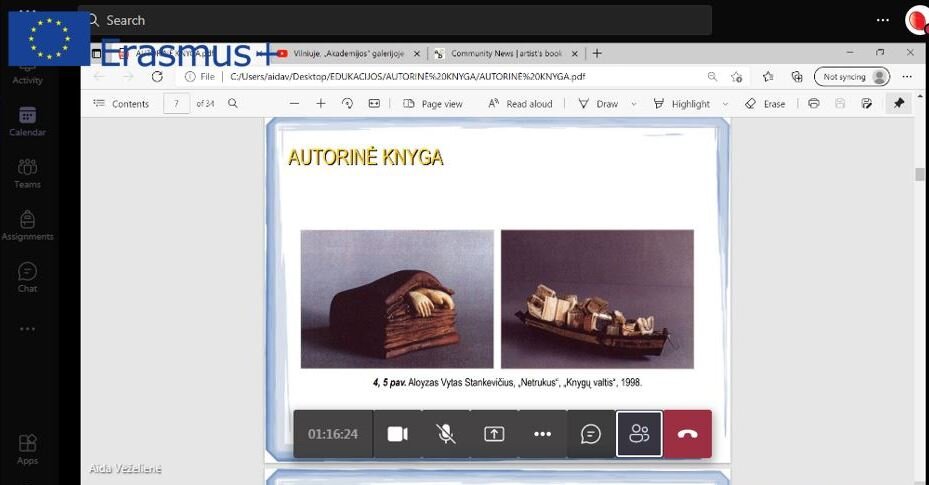
Task: Click the address bar with PDF path
Action: tap(406, 76)
